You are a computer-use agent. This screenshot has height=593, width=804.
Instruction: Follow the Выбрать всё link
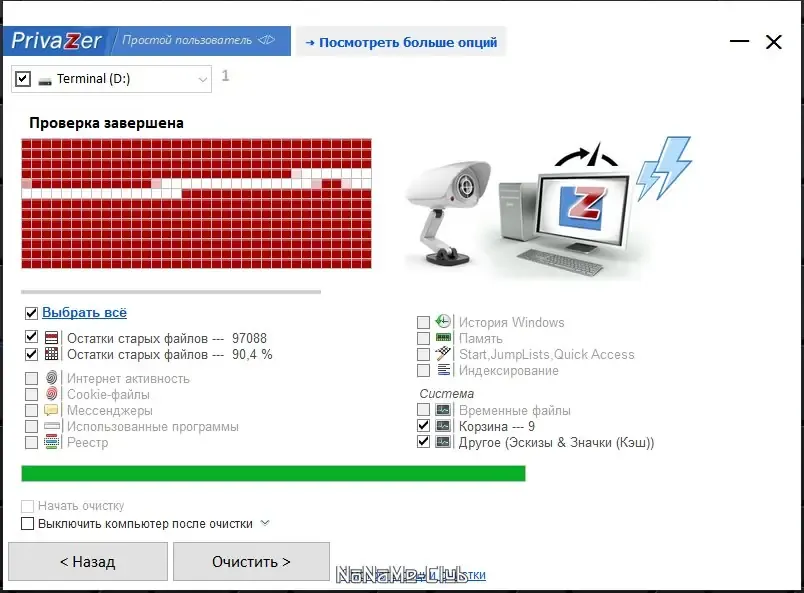(84, 312)
